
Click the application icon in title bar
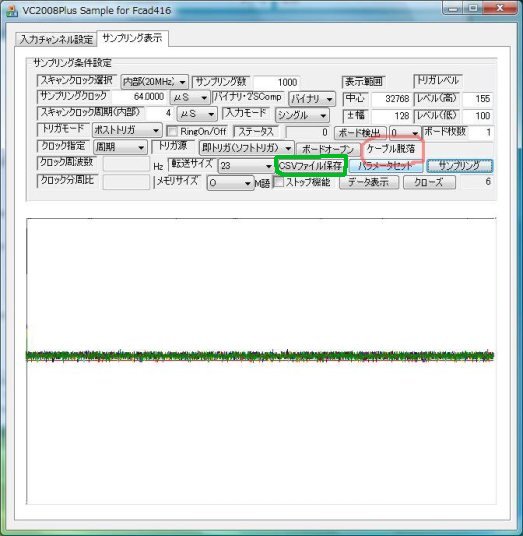[12, 11]
